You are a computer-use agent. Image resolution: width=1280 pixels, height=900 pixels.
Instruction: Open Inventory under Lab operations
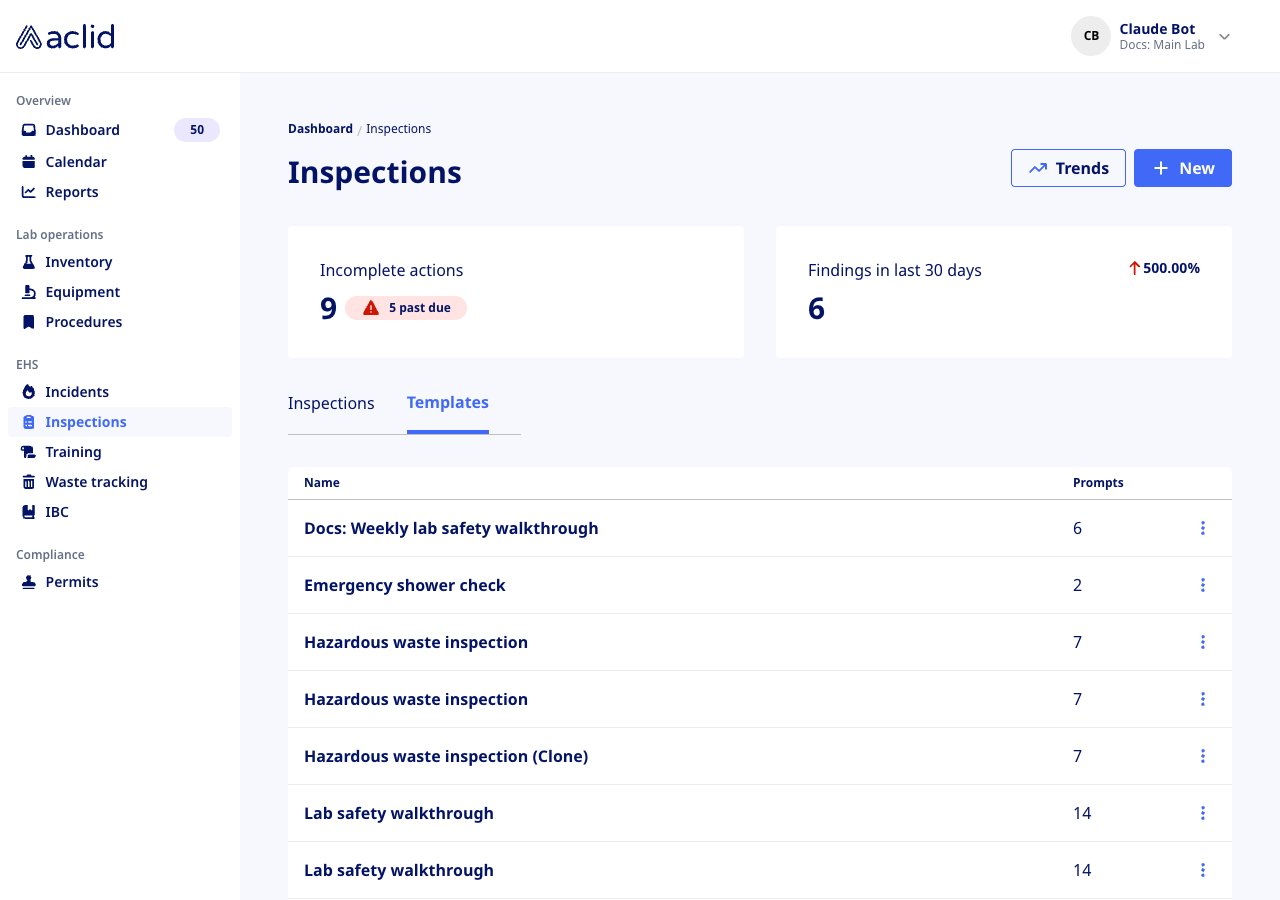point(119,262)
